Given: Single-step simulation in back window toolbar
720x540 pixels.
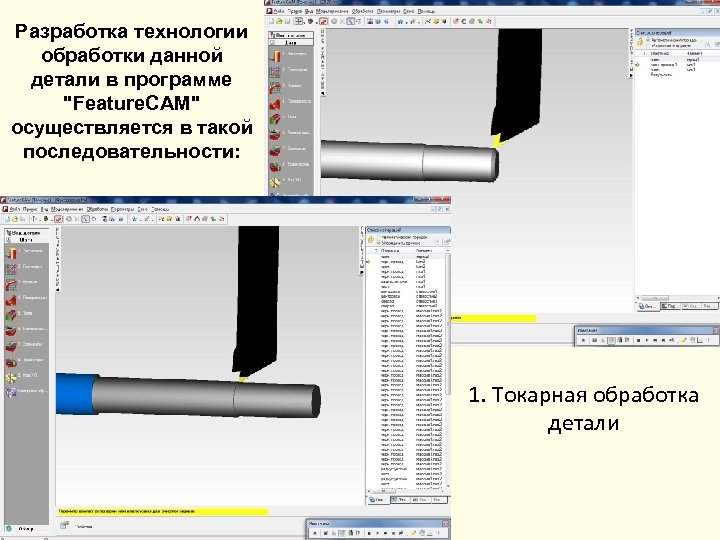Looking at the screenshot, I should (x=655, y=340).
